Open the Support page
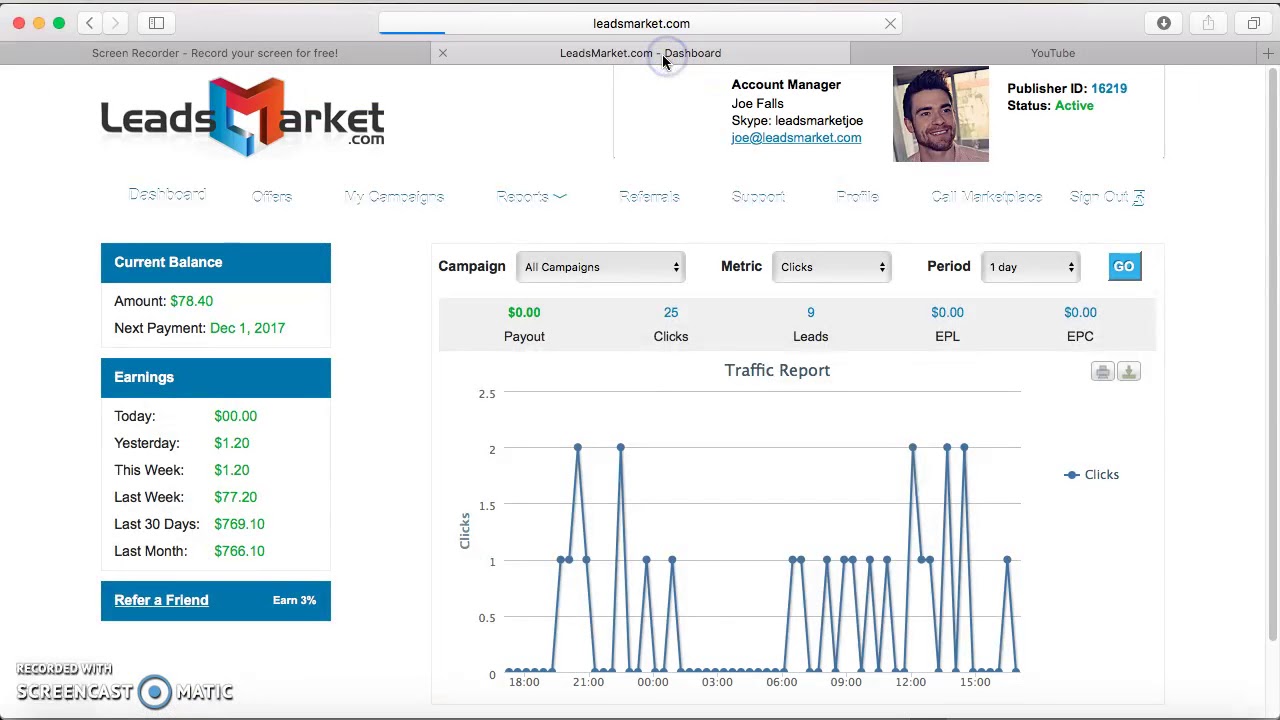The width and height of the screenshot is (1280, 720). click(758, 197)
